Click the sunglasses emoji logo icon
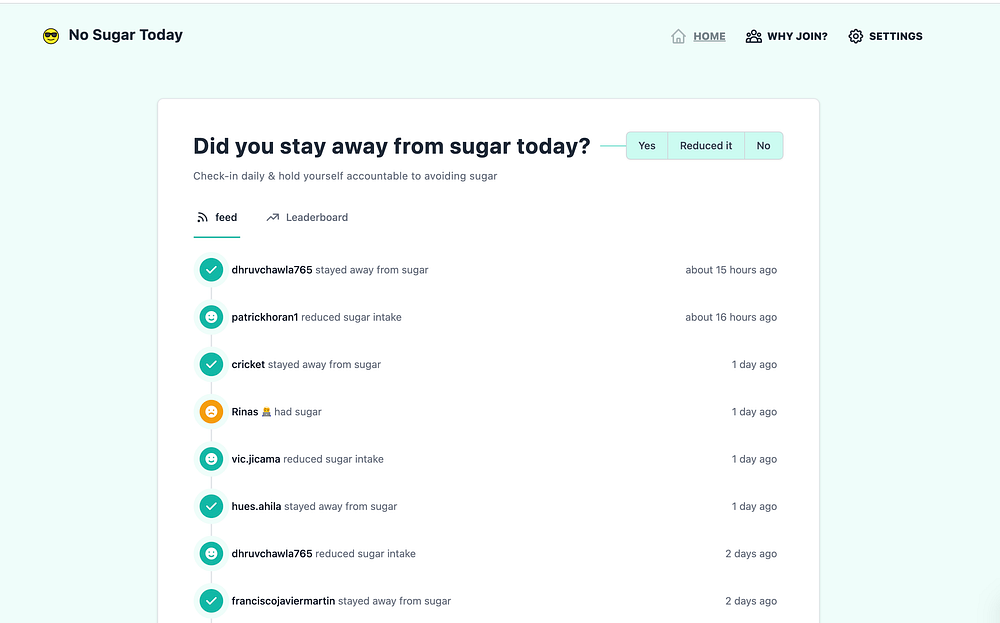This screenshot has height=623, width=1000. [x=51, y=36]
